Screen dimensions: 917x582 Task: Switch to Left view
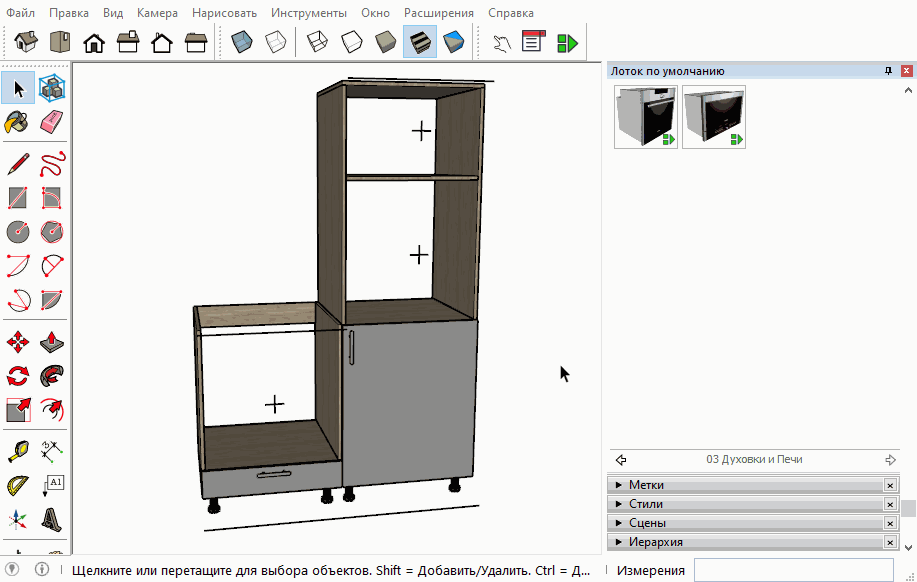(x=196, y=42)
